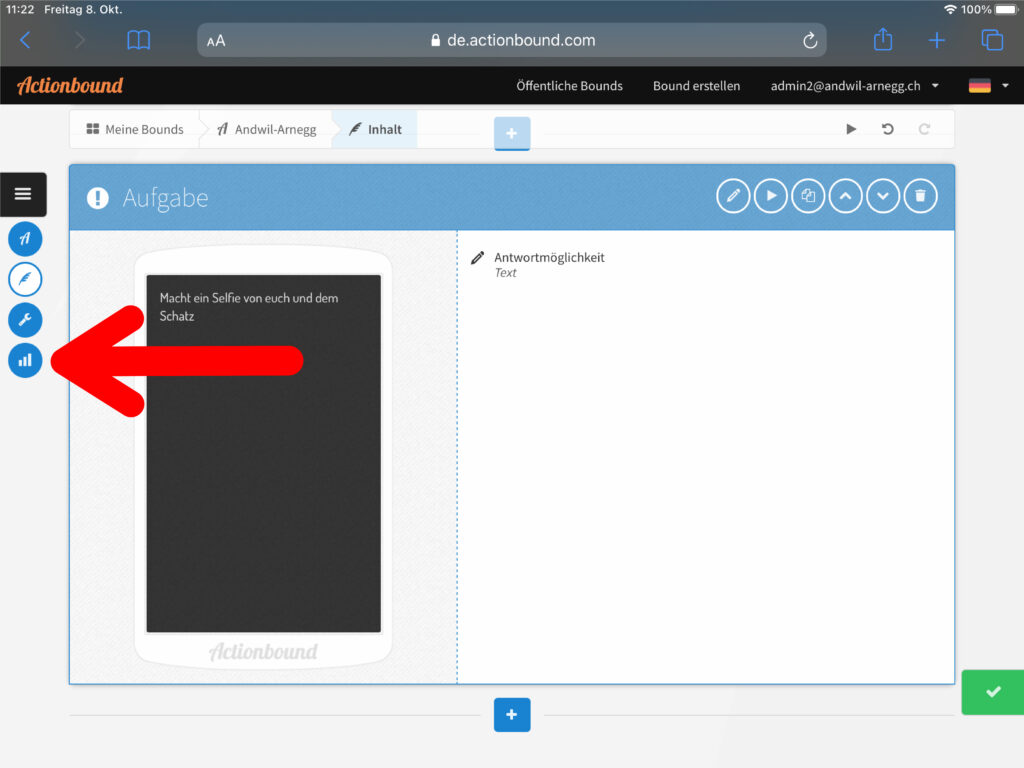Click the Safari address bar

pyautogui.click(x=512, y=40)
